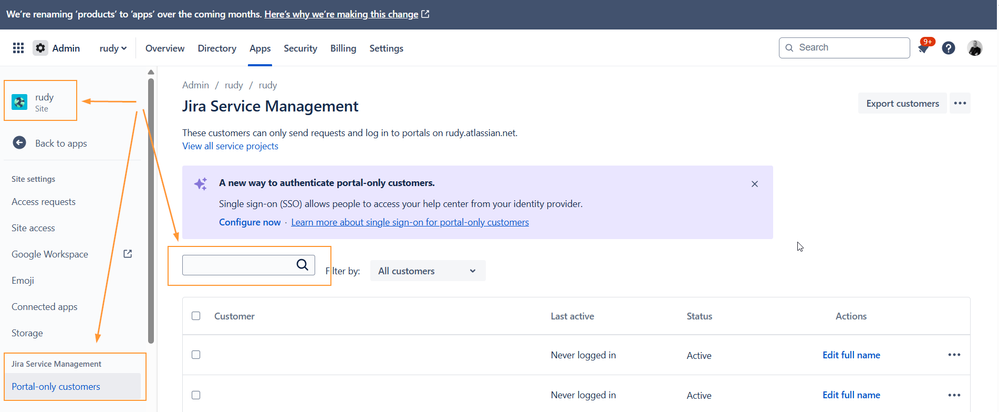The width and height of the screenshot is (999, 412).
Task: Click the Status column header
Action: (x=700, y=316)
